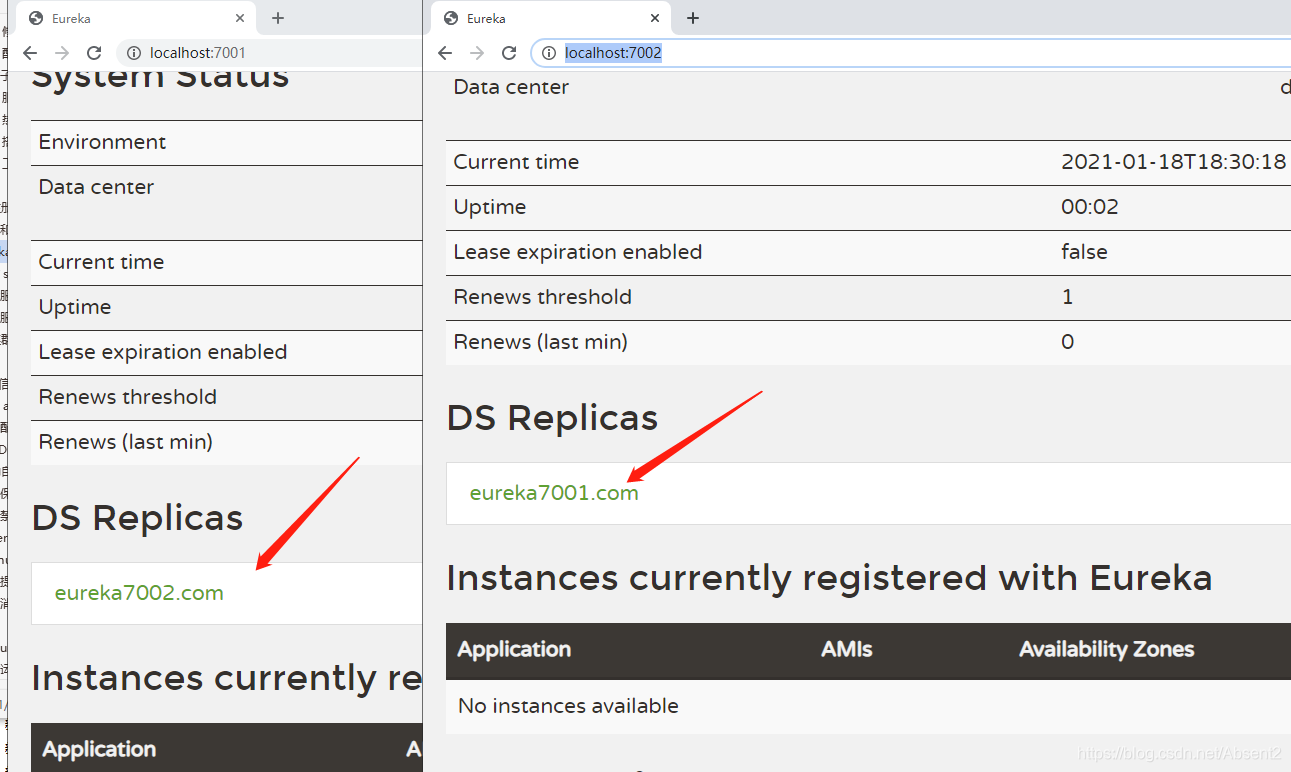Screen dimensions: 1291x772
Task: Go back in the localhost:7002 window
Action: (445, 53)
